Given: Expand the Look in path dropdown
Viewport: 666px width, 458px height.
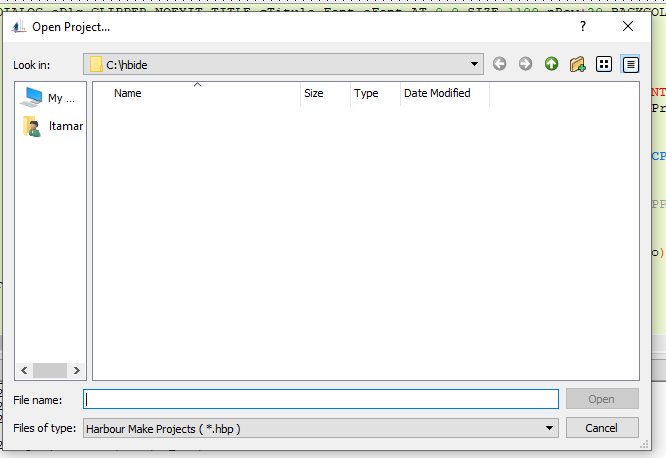Looking at the screenshot, I should pyautogui.click(x=474, y=64).
